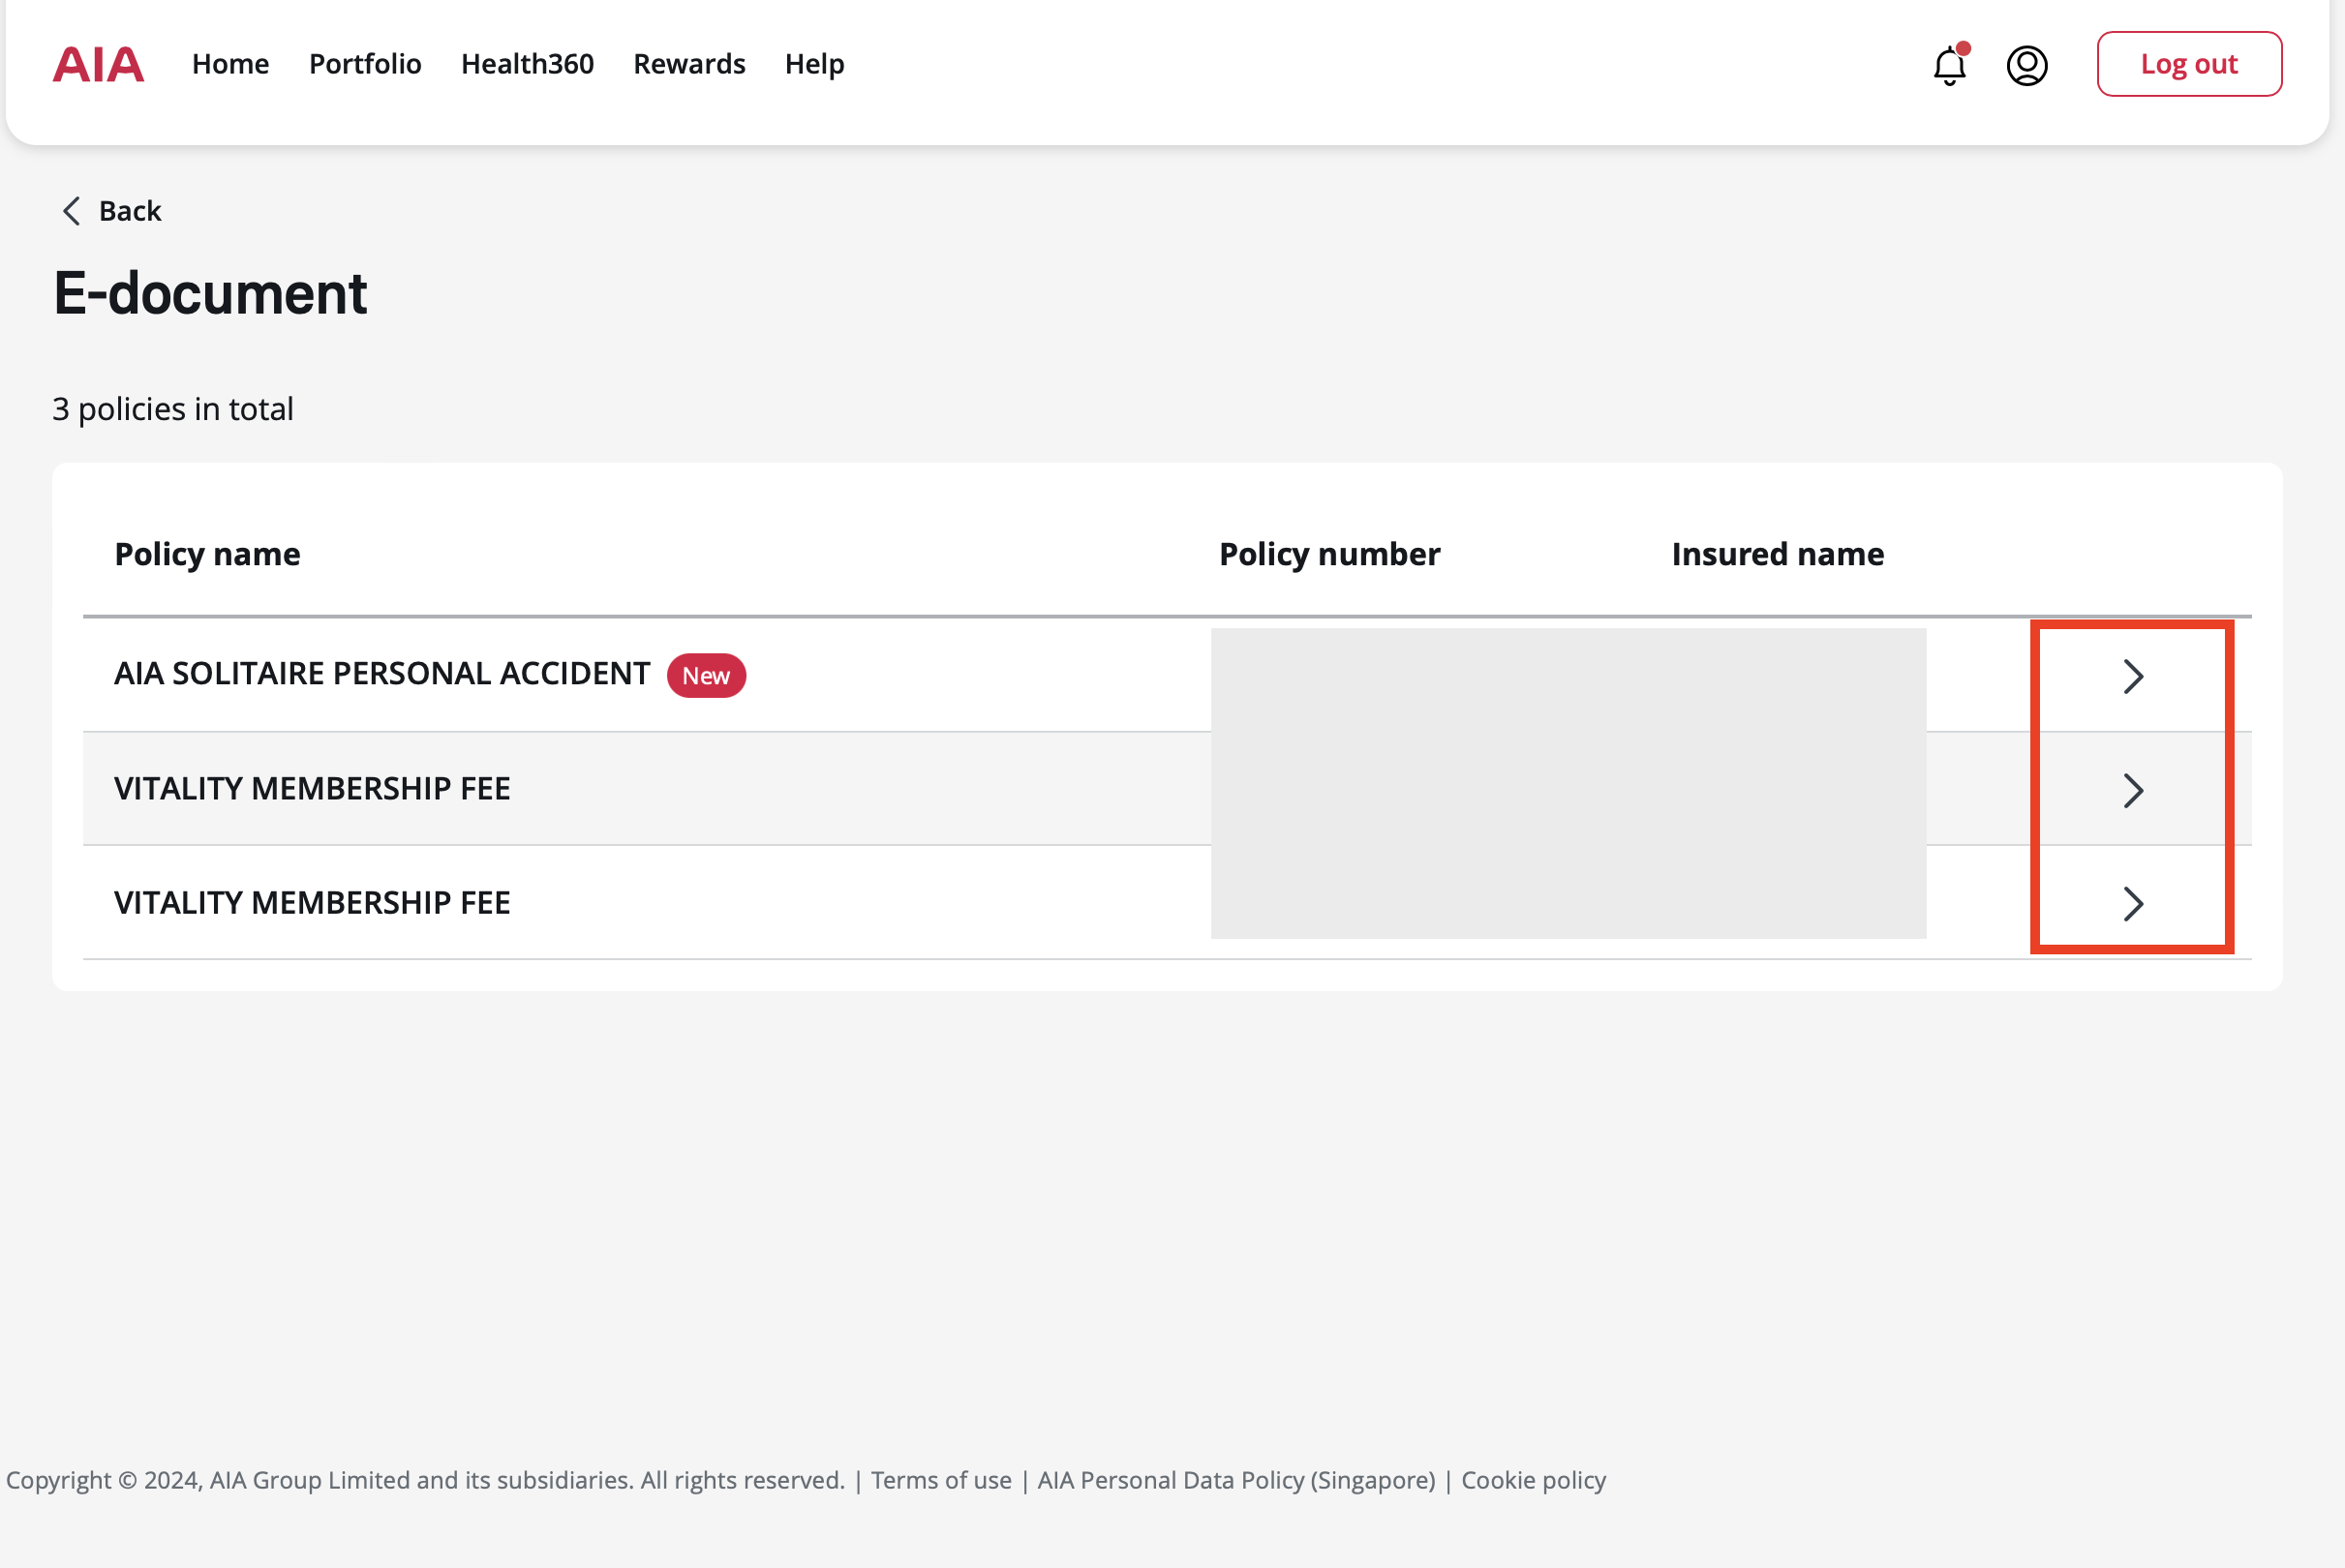Viewport: 2345px width, 1568px height.
Task: Select the Rewards menu item
Action: (x=689, y=64)
